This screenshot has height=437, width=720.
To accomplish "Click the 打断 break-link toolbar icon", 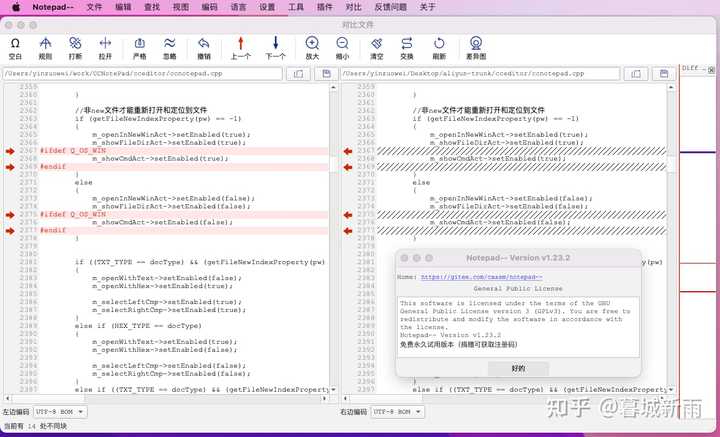I will click(x=75, y=48).
